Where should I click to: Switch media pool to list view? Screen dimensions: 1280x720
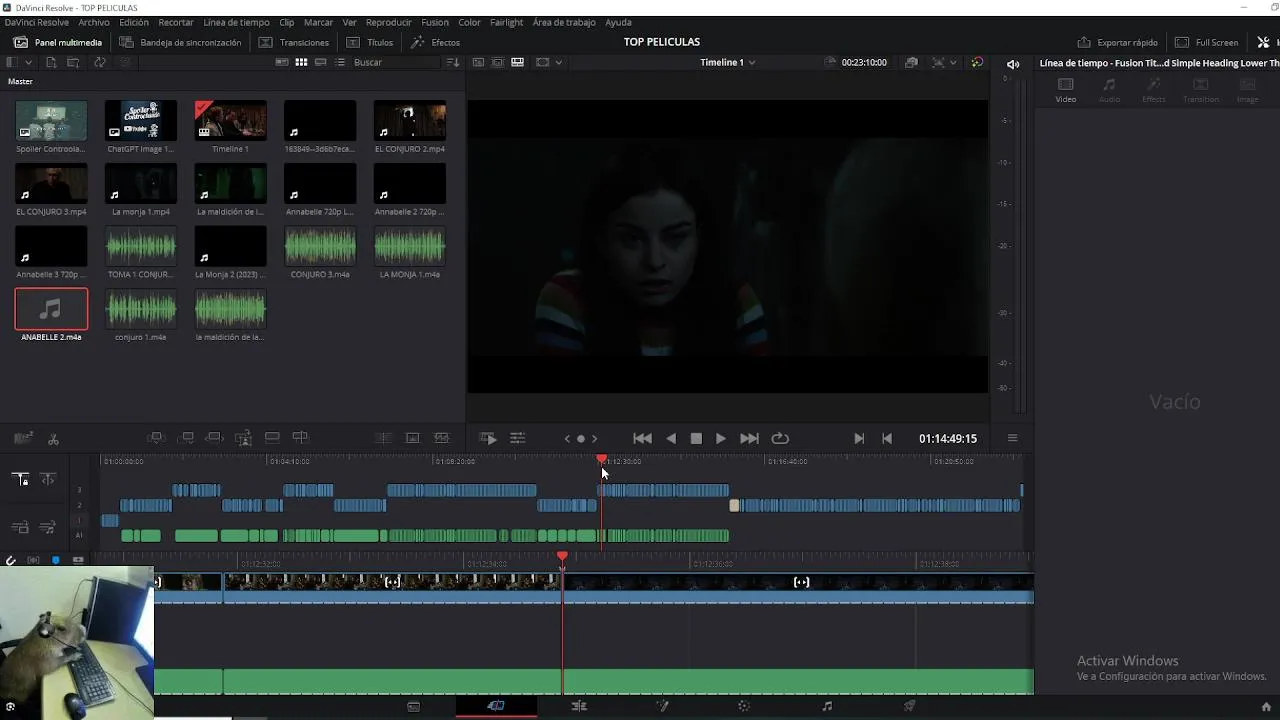tap(340, 62)
